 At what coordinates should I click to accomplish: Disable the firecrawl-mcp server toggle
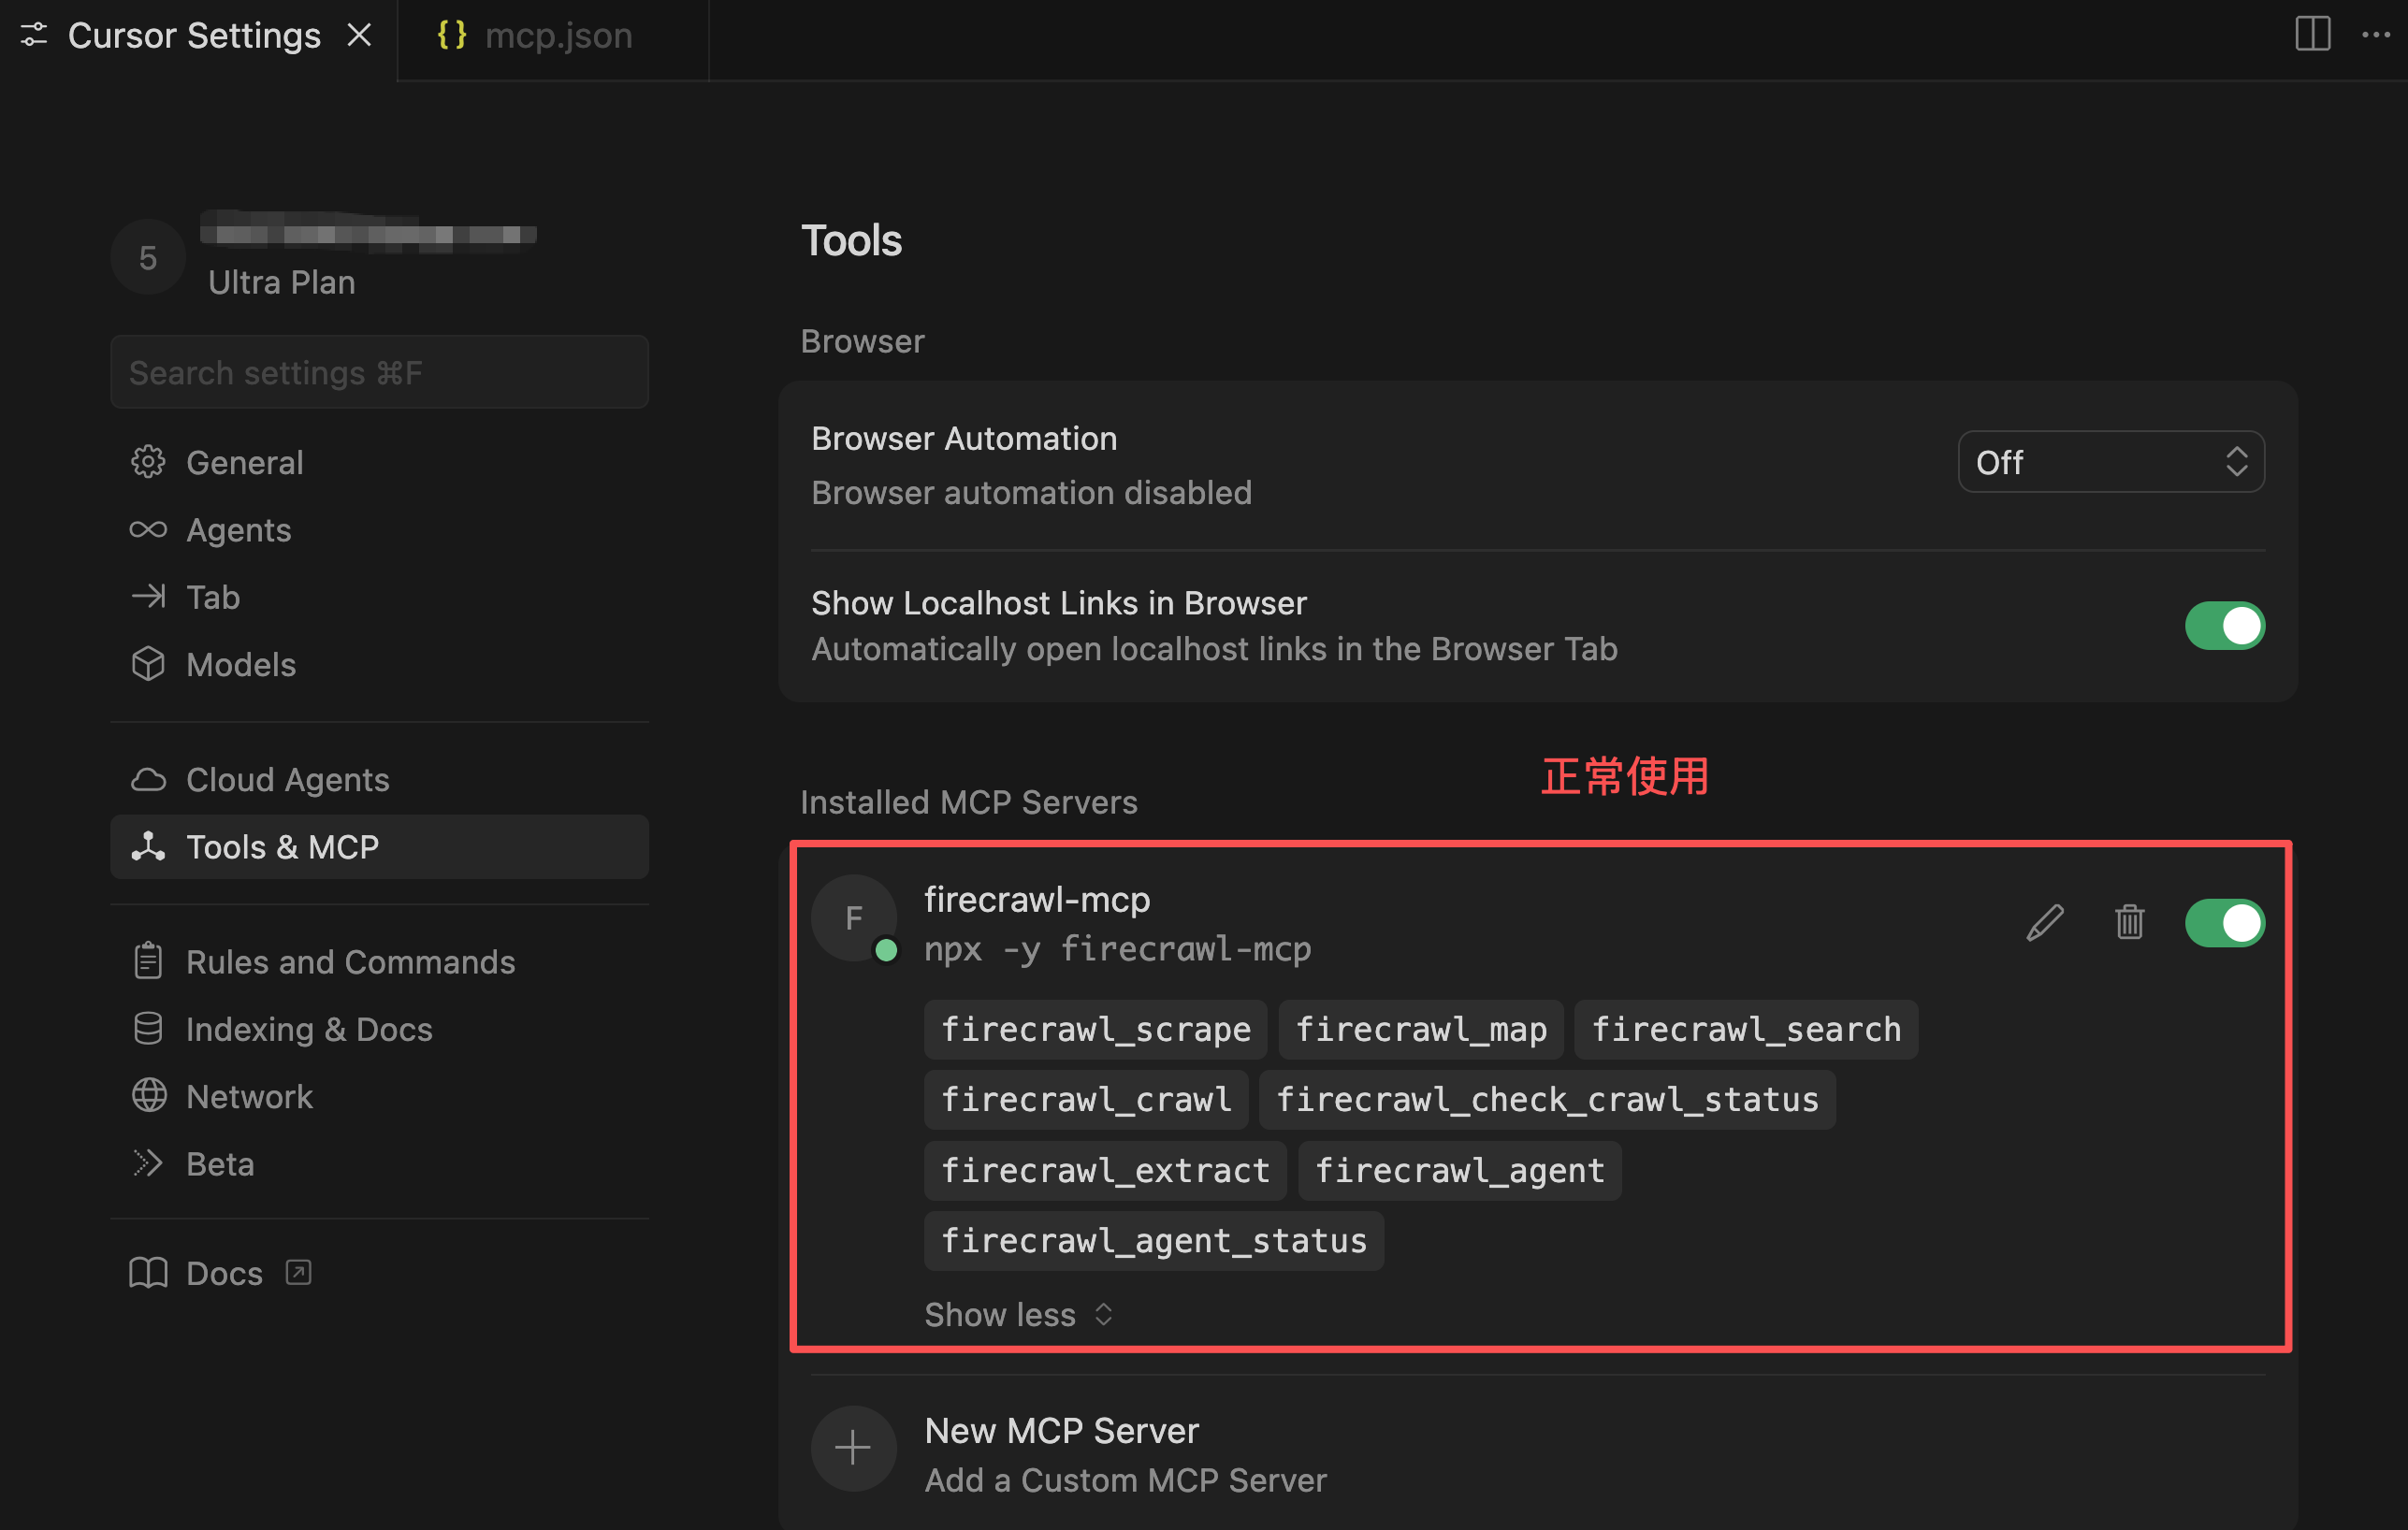coord(2224,922)
